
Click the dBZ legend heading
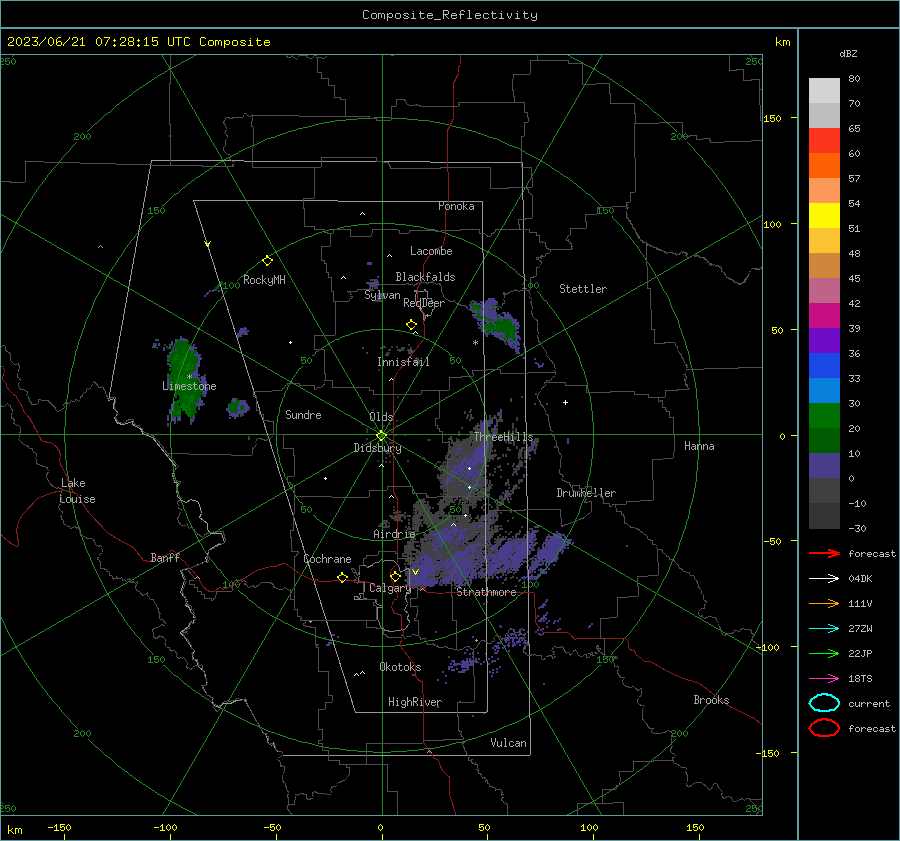(x=848, y=53)
